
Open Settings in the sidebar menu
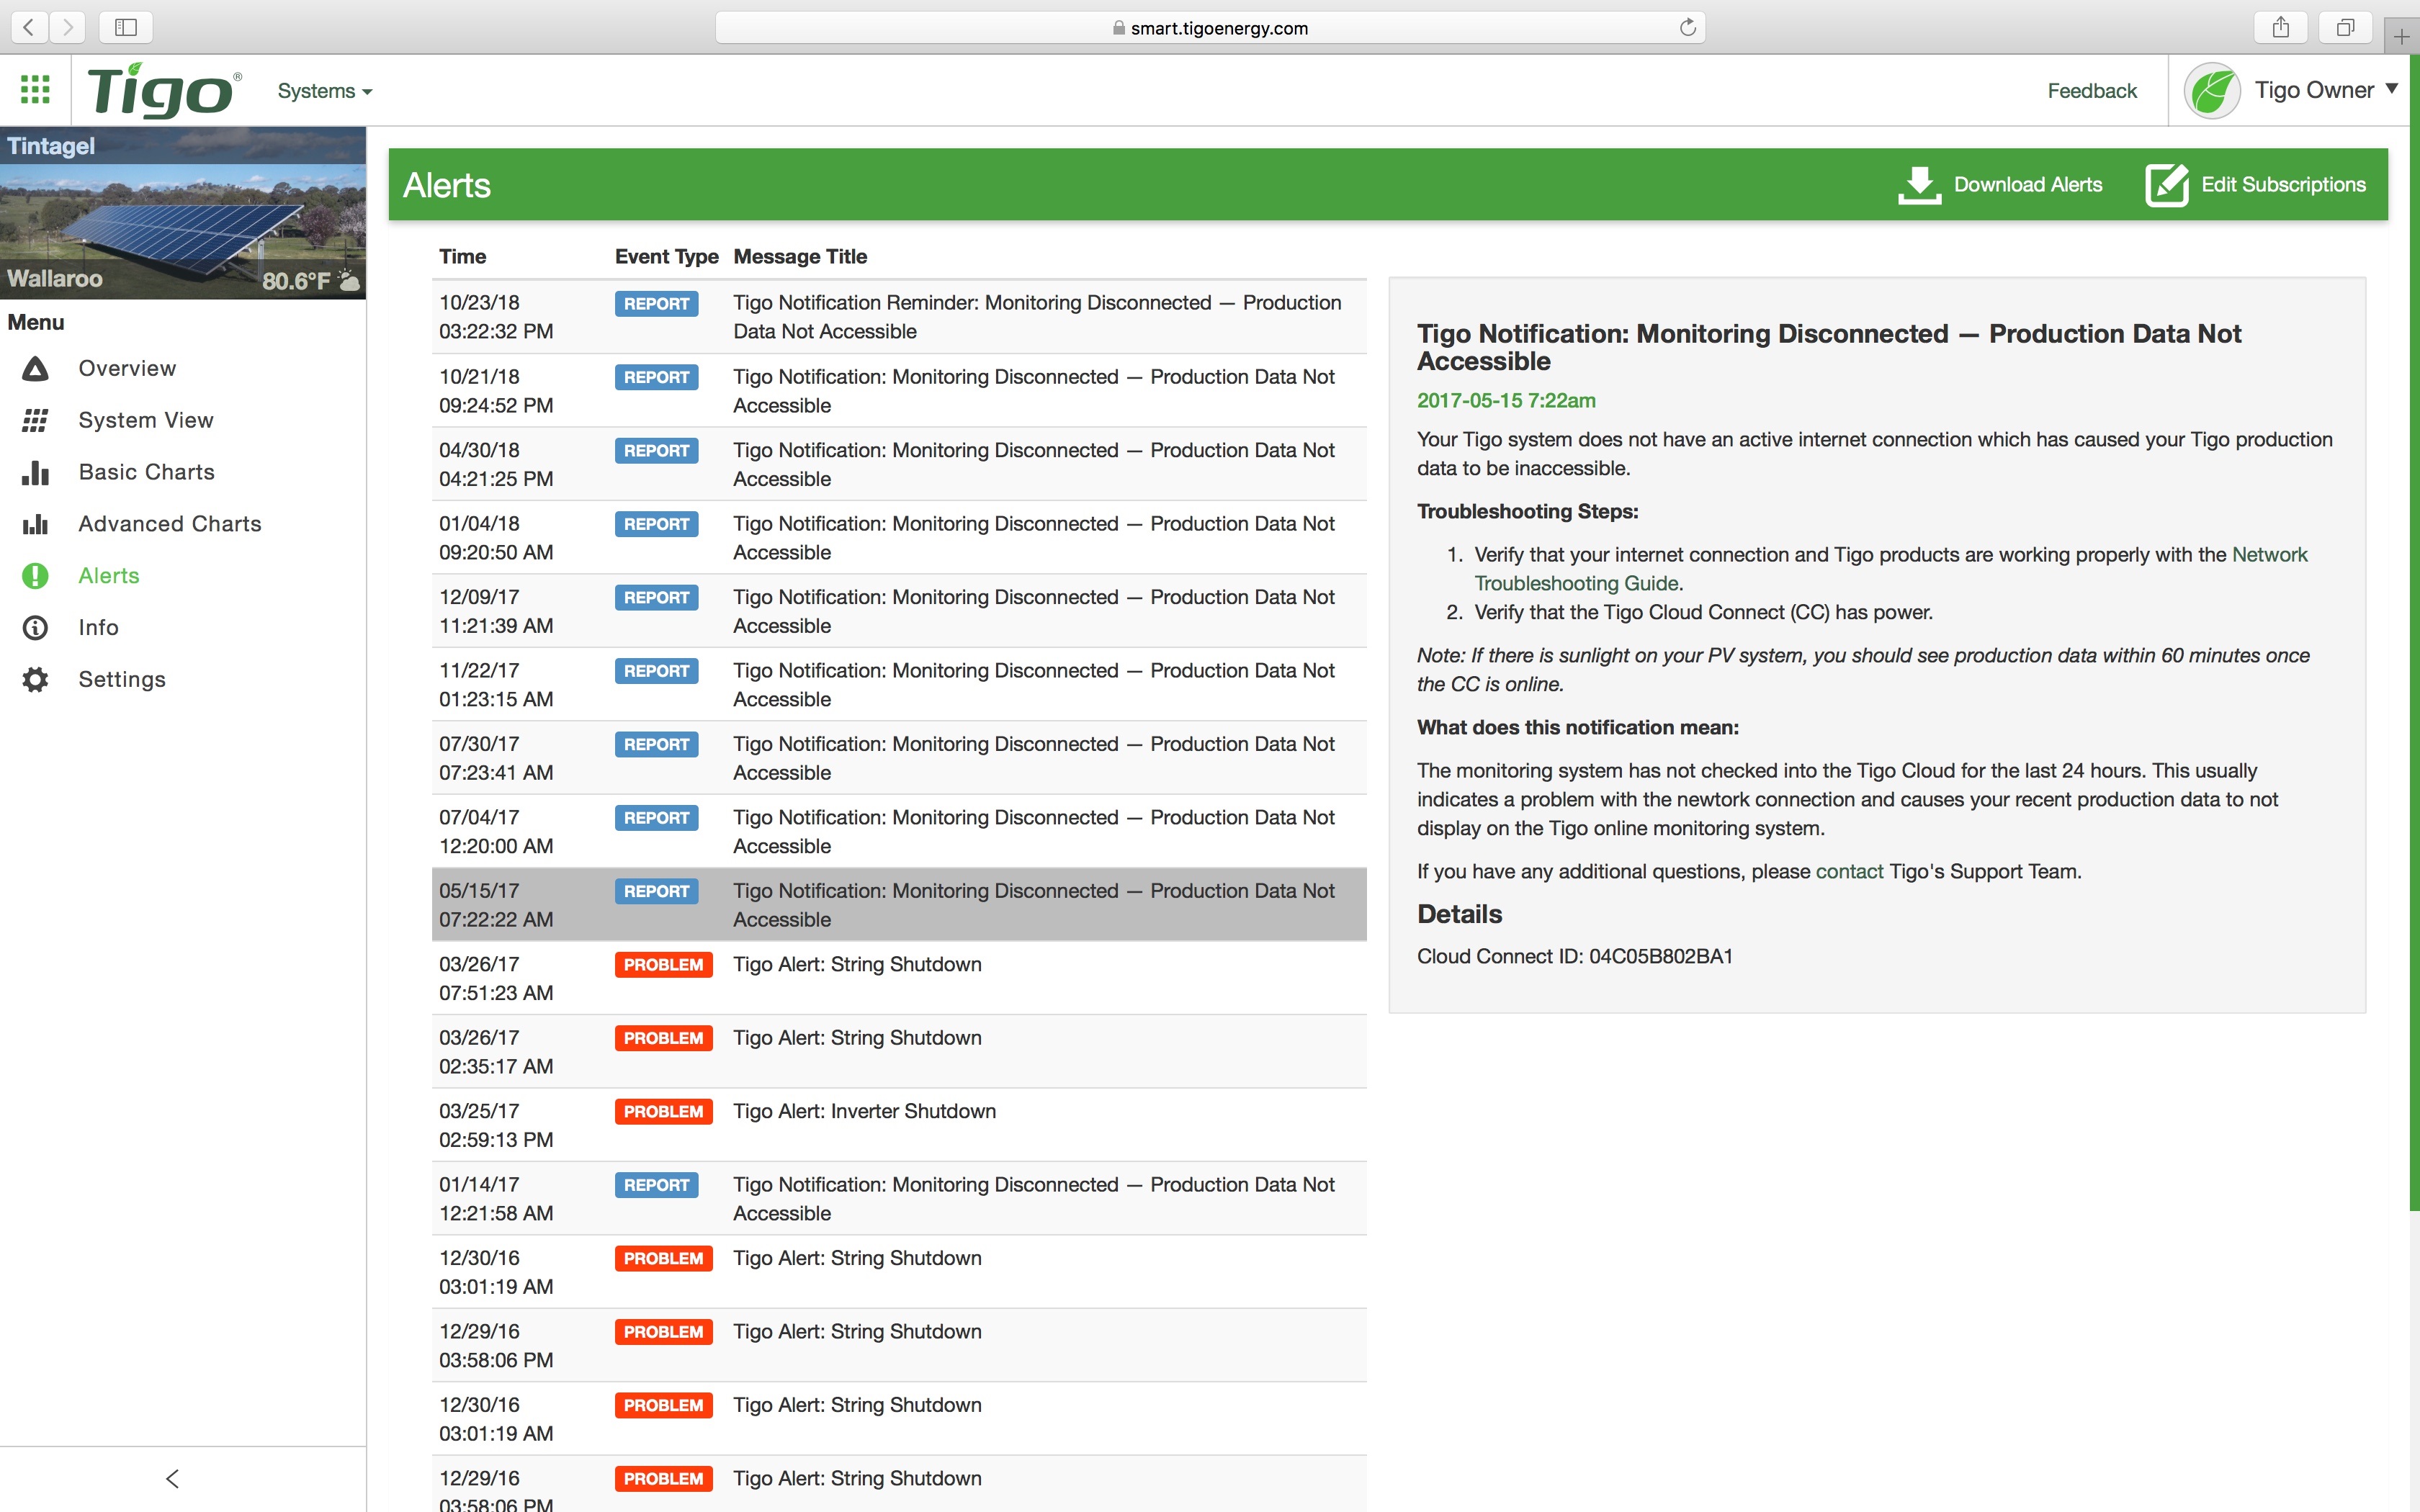click(x=122, y=680)
